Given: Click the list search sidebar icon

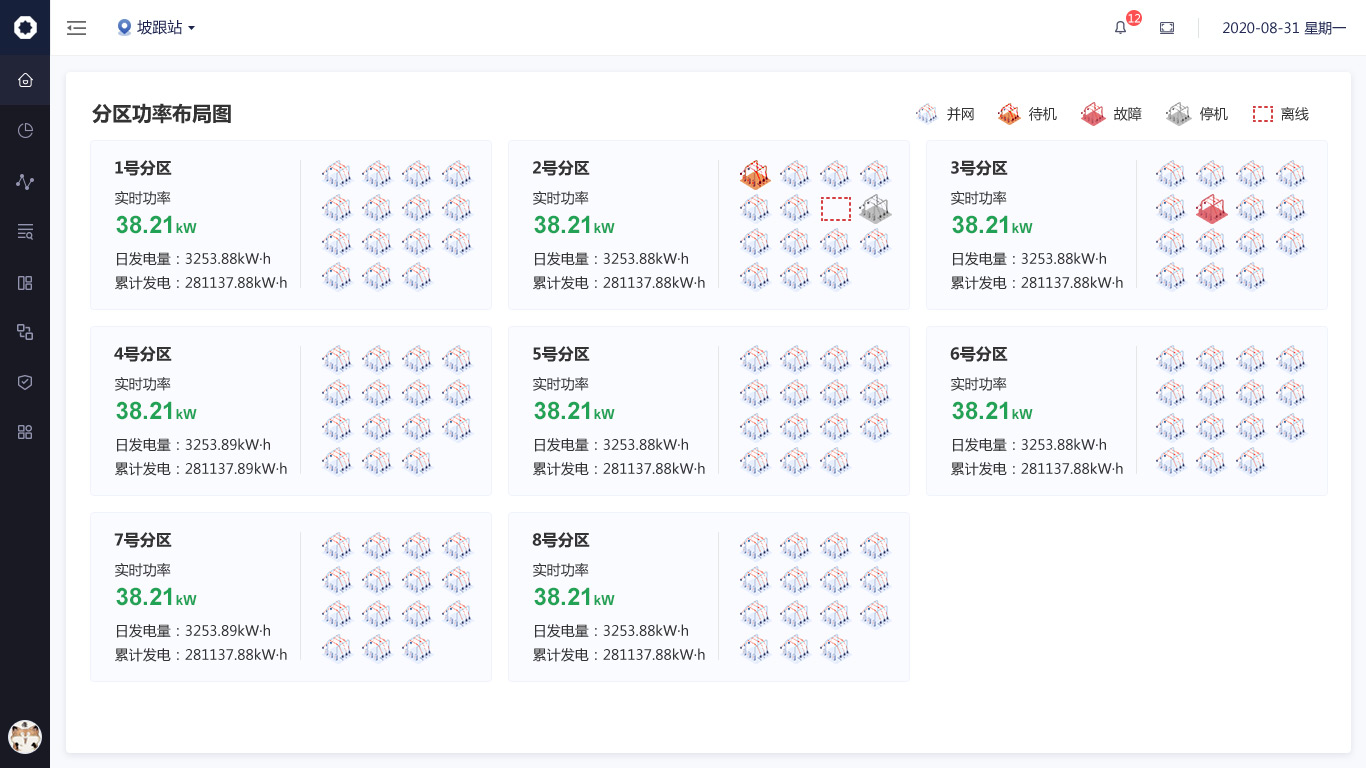Looking at the screenshot, I should 25,232.
